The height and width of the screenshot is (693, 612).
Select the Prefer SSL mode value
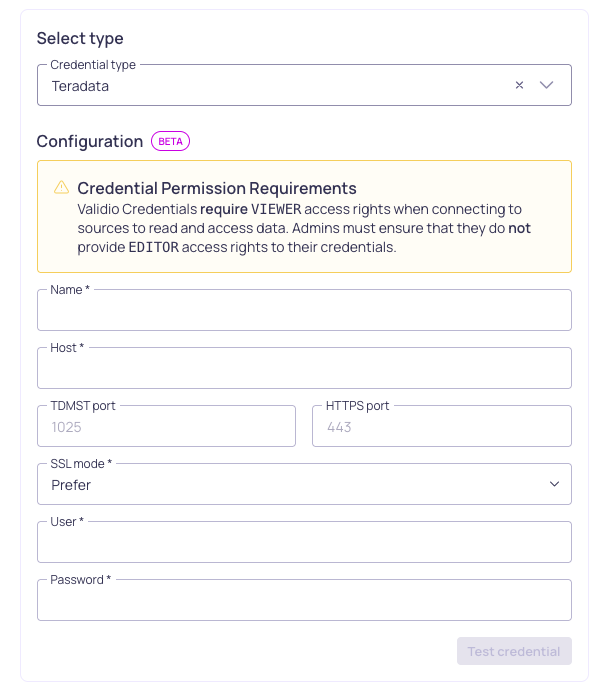click(x=71, y=485)
